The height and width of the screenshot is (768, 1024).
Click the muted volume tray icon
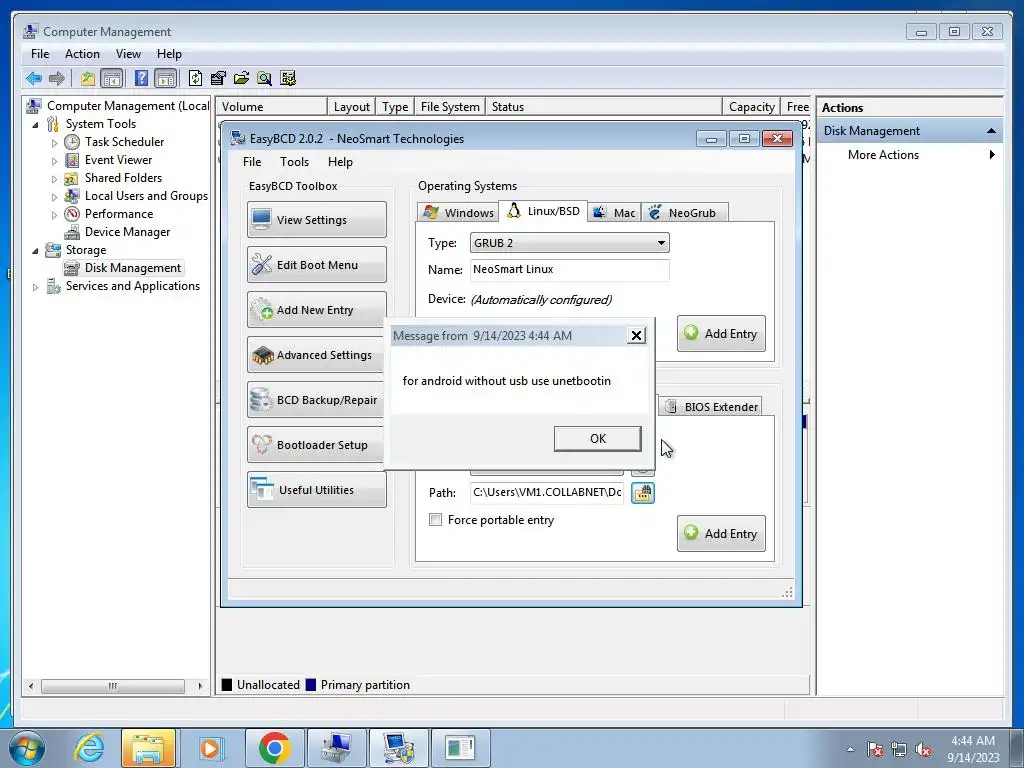[x=923, y=750]
